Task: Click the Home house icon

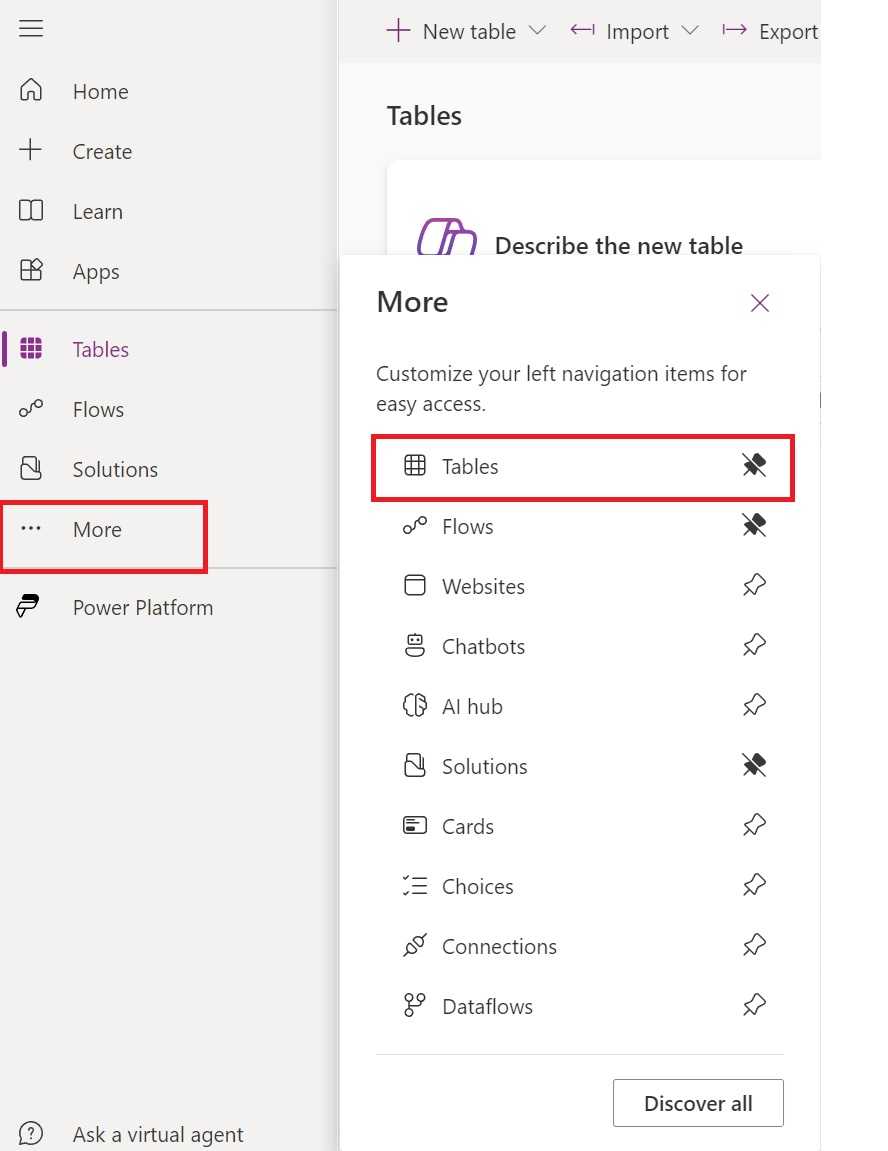Action: point(31,90)
